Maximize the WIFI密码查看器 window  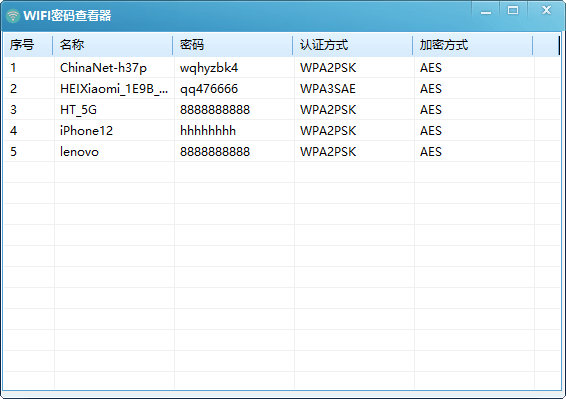[513, 10]
